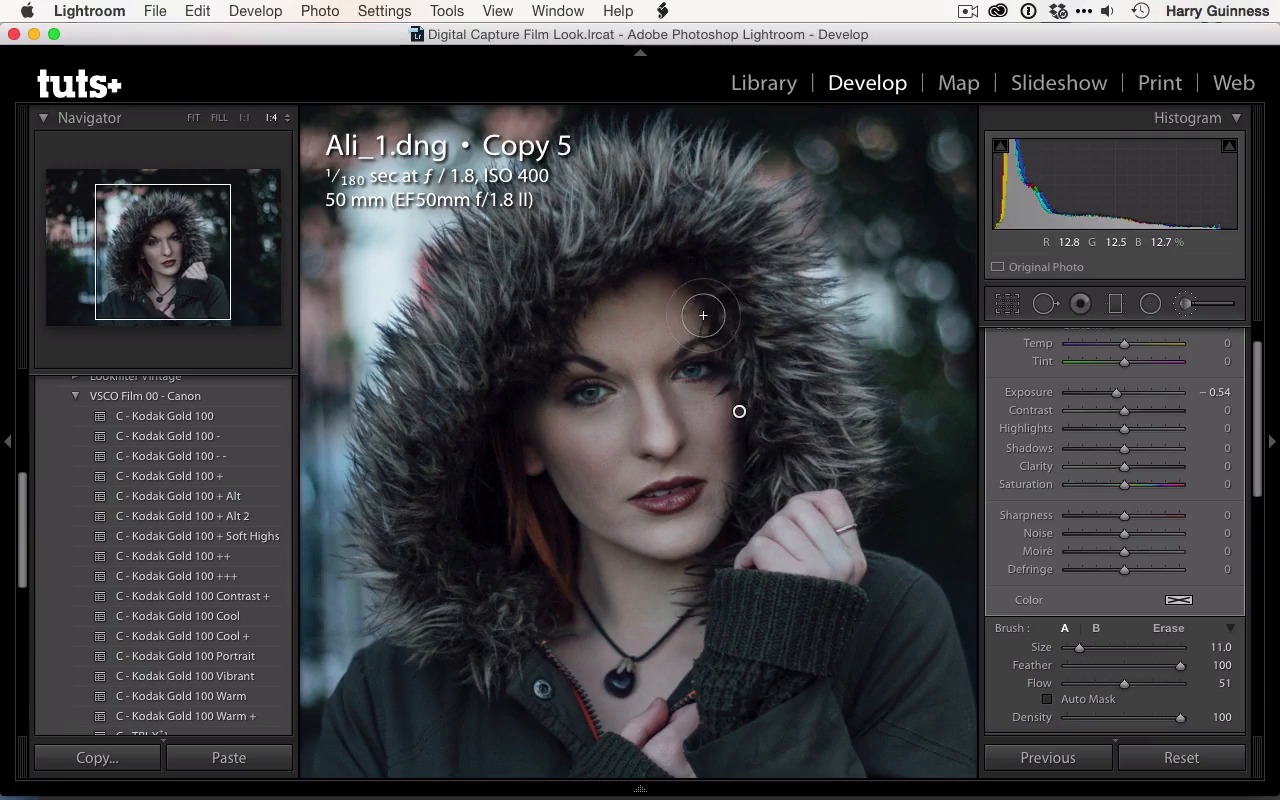Switch to the Library module
The image size is (1280, 800).
click(763, 83)
